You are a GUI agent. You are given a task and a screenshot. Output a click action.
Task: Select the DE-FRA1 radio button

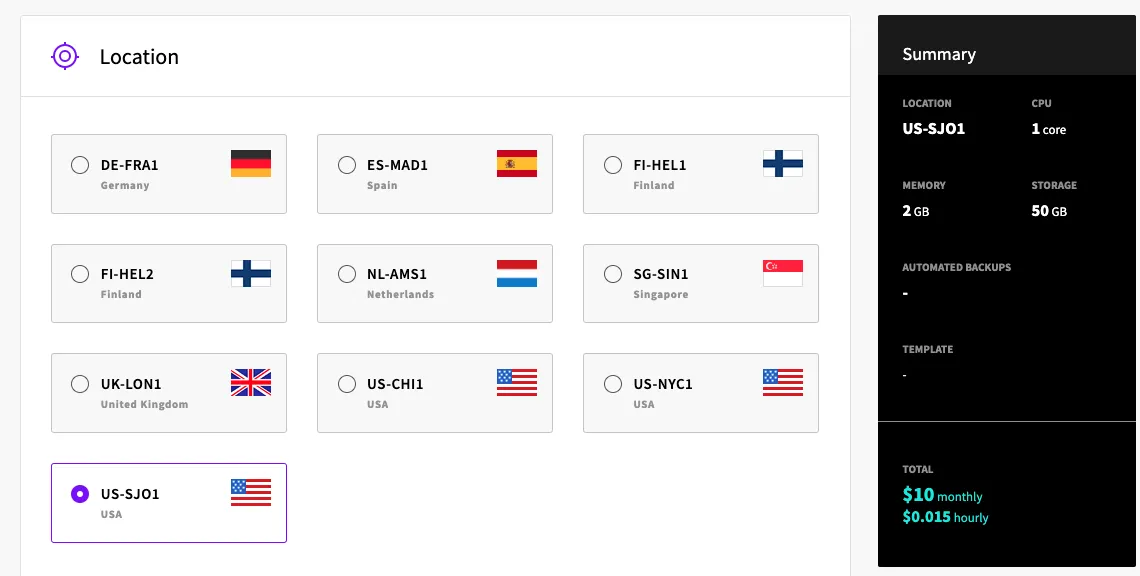80,165
